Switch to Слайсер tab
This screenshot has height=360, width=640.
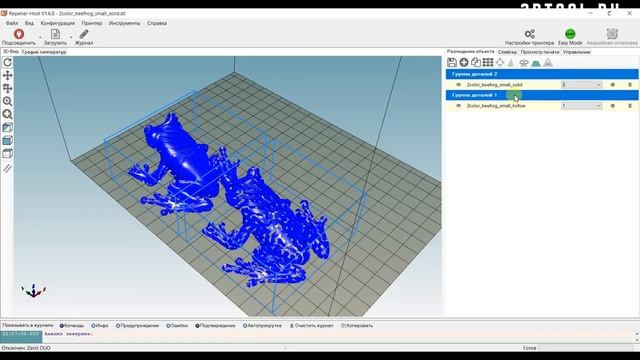click(507, 52)
